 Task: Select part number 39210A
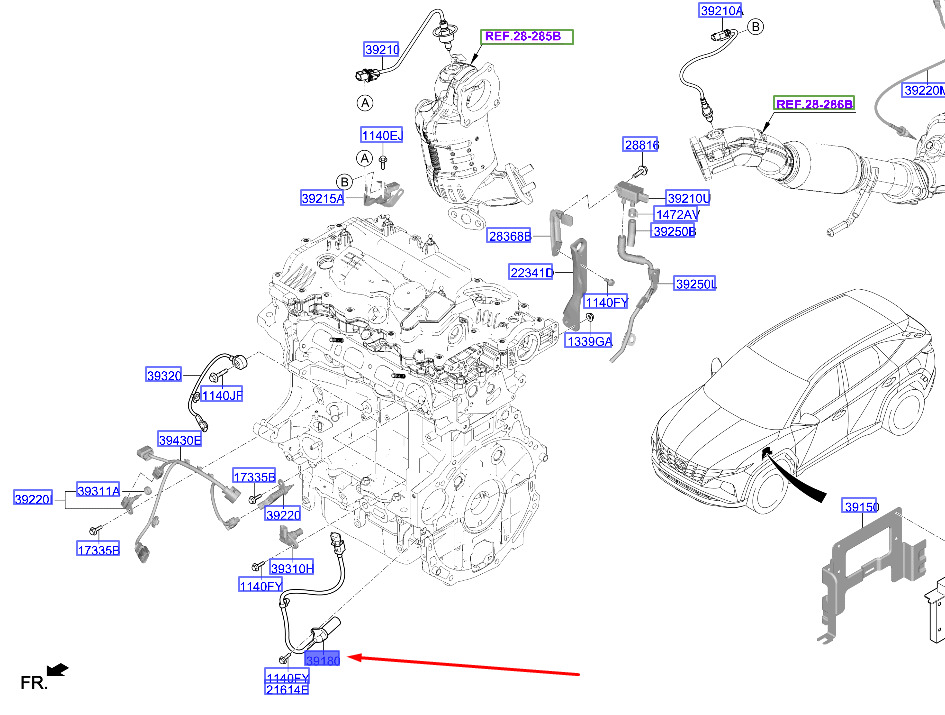click(721, 11)
